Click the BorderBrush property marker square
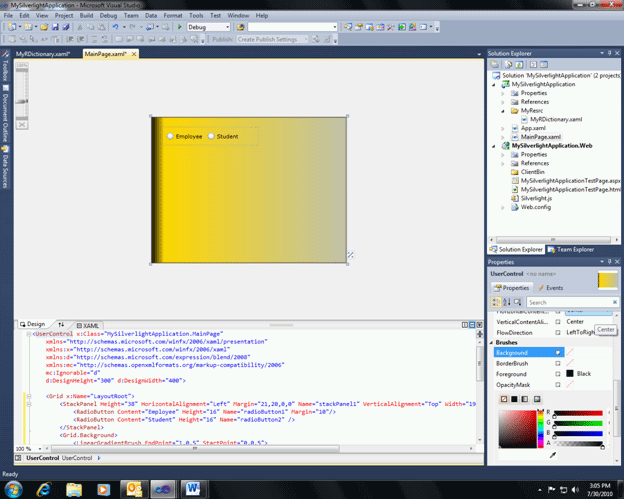Image resolution: width=624 pixels, height=499 pixels. (558, 363)
